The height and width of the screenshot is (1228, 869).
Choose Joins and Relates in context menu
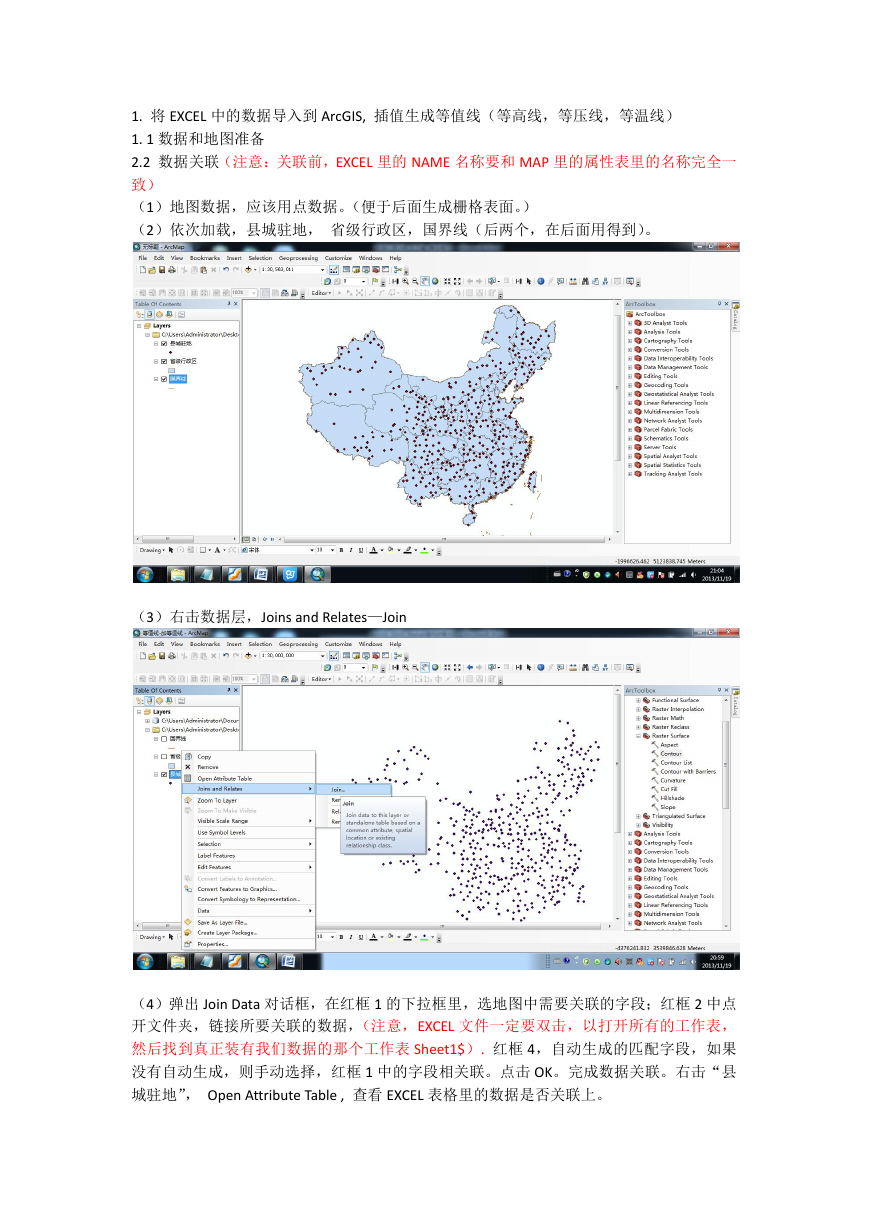(x=249, y=788)
